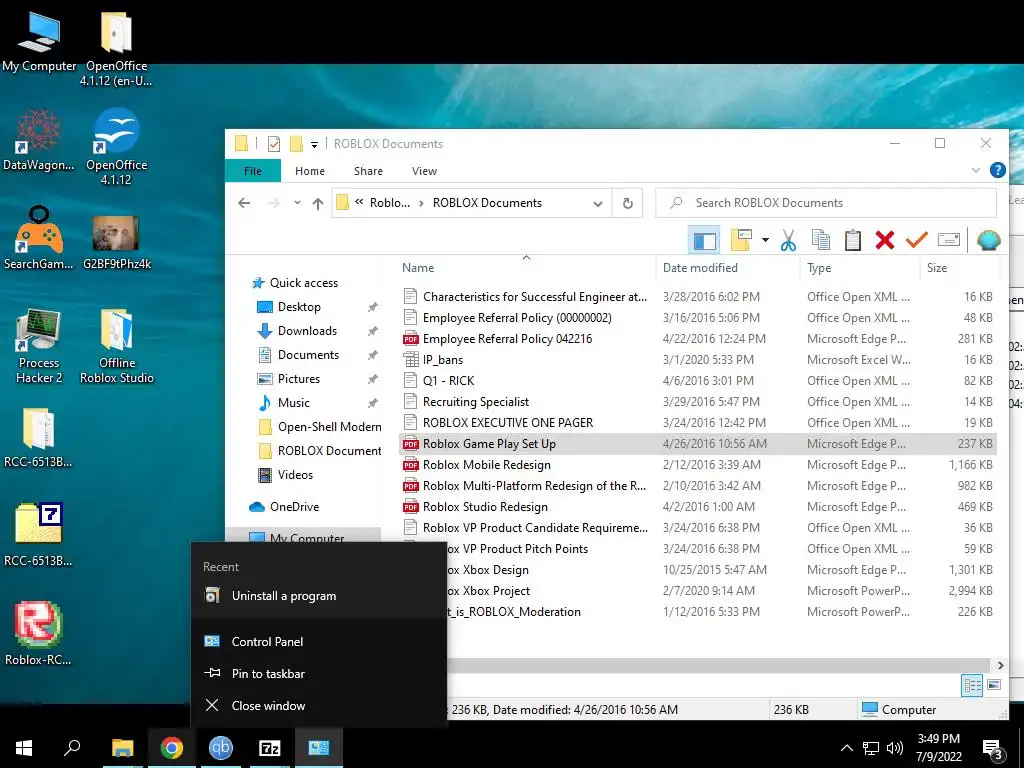Select Quick access in navigation pane
This screenshot has height=768, width=1024.
(x=304, y=283)
